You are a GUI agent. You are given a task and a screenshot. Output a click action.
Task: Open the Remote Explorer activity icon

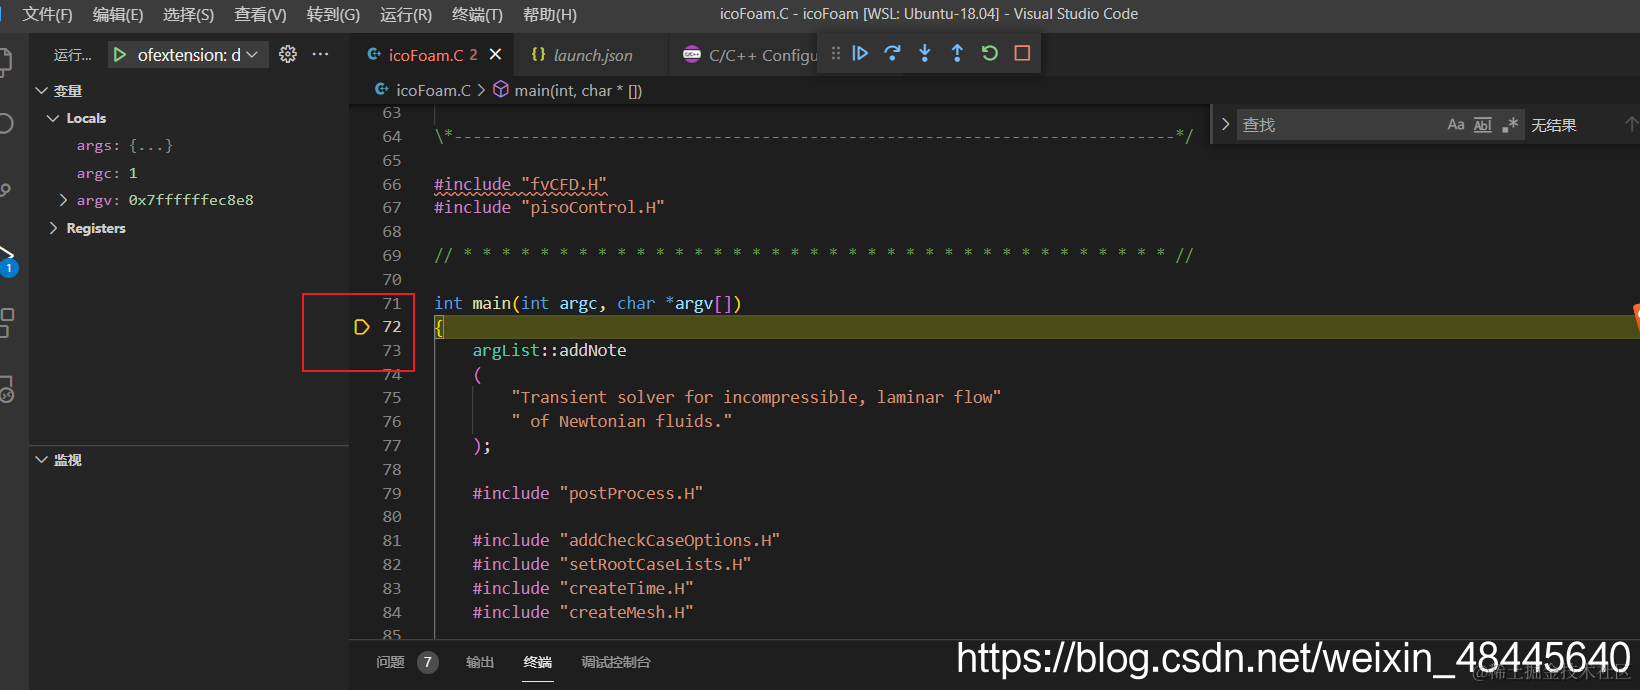pyautogui.click(x=6, y=389)
